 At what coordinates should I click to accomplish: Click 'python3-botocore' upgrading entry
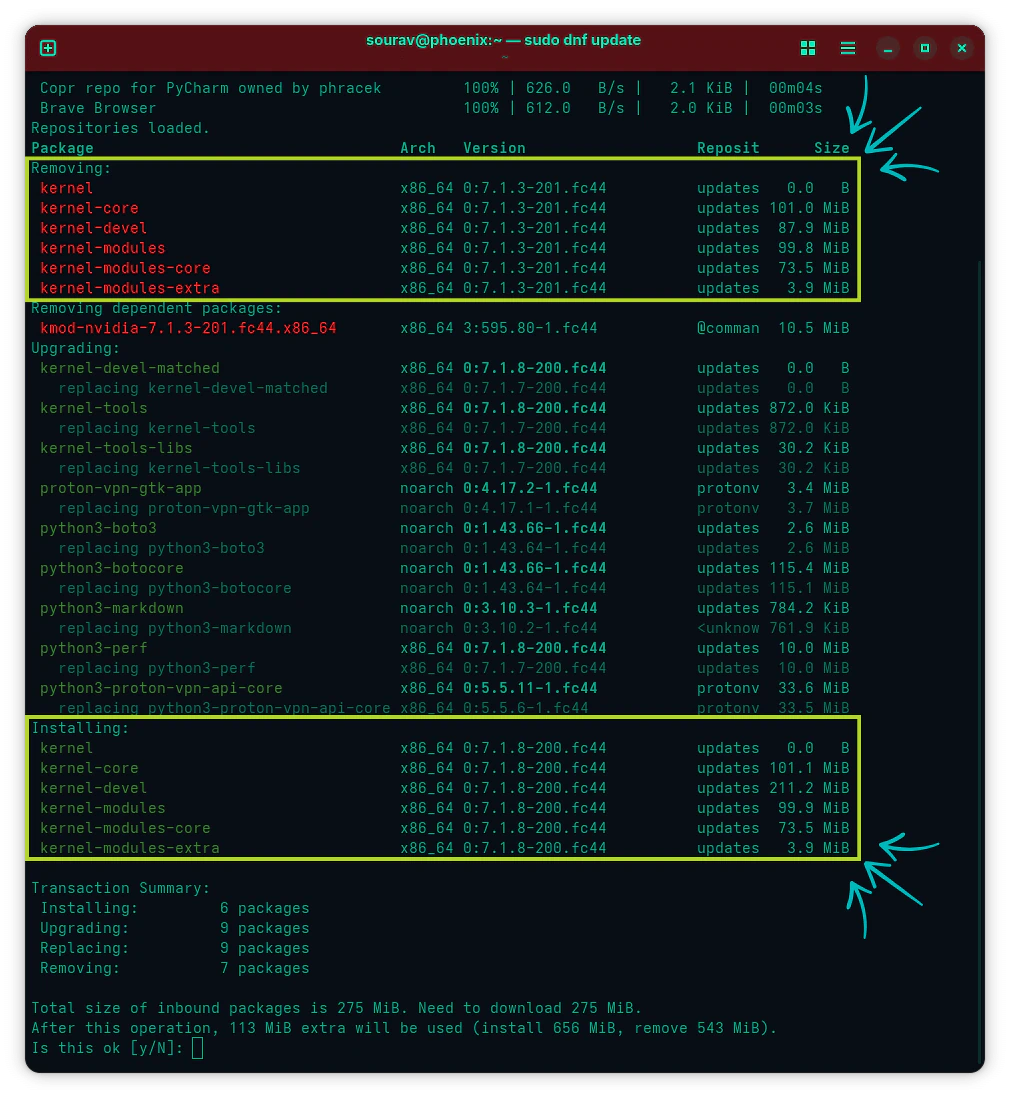pos(111,568)
